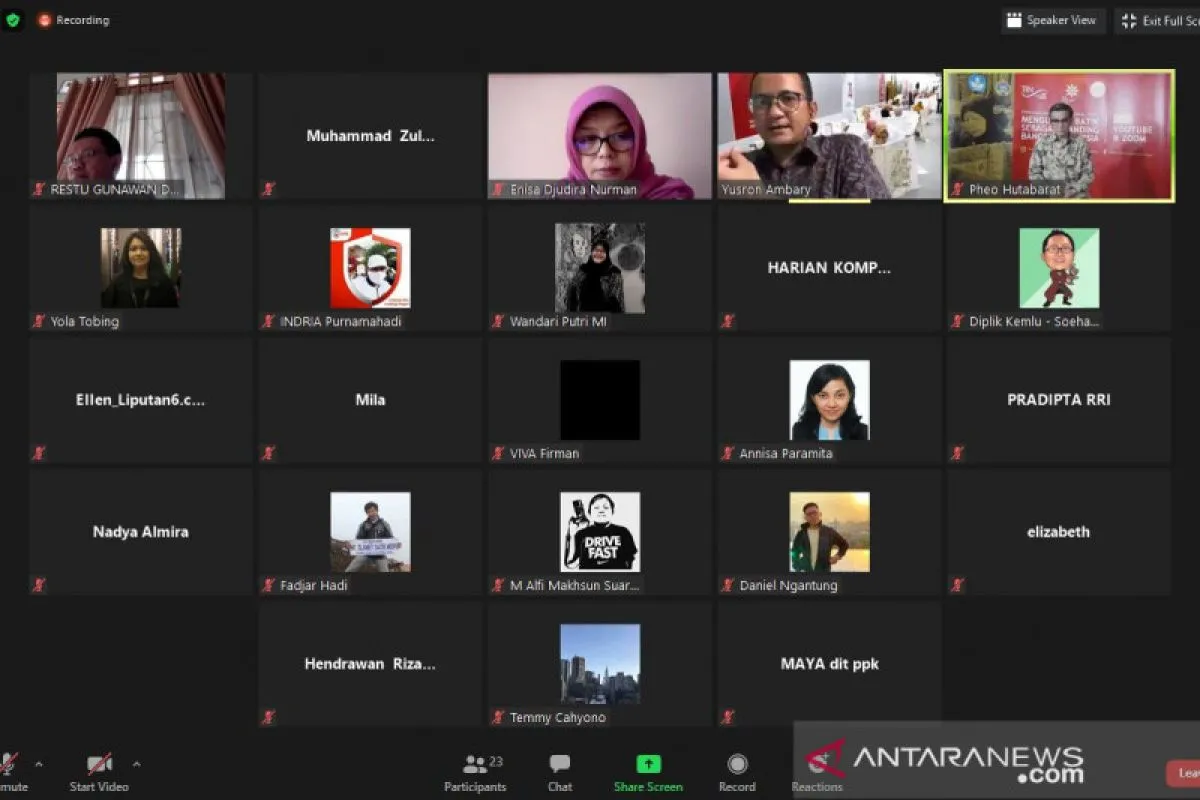Toggle the Start Video camera button

99,765
